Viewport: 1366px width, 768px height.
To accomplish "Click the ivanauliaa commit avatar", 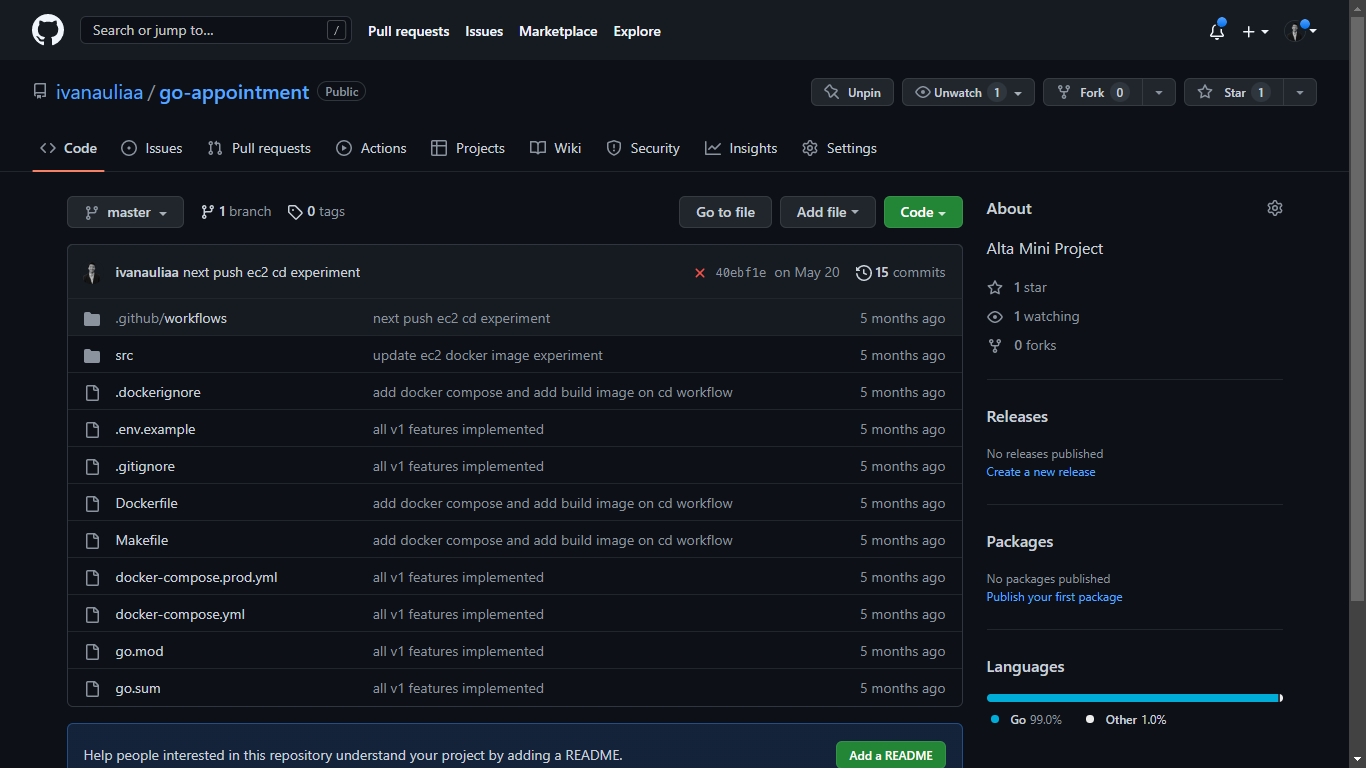I will pyautogui.click(x=92, y=273).
